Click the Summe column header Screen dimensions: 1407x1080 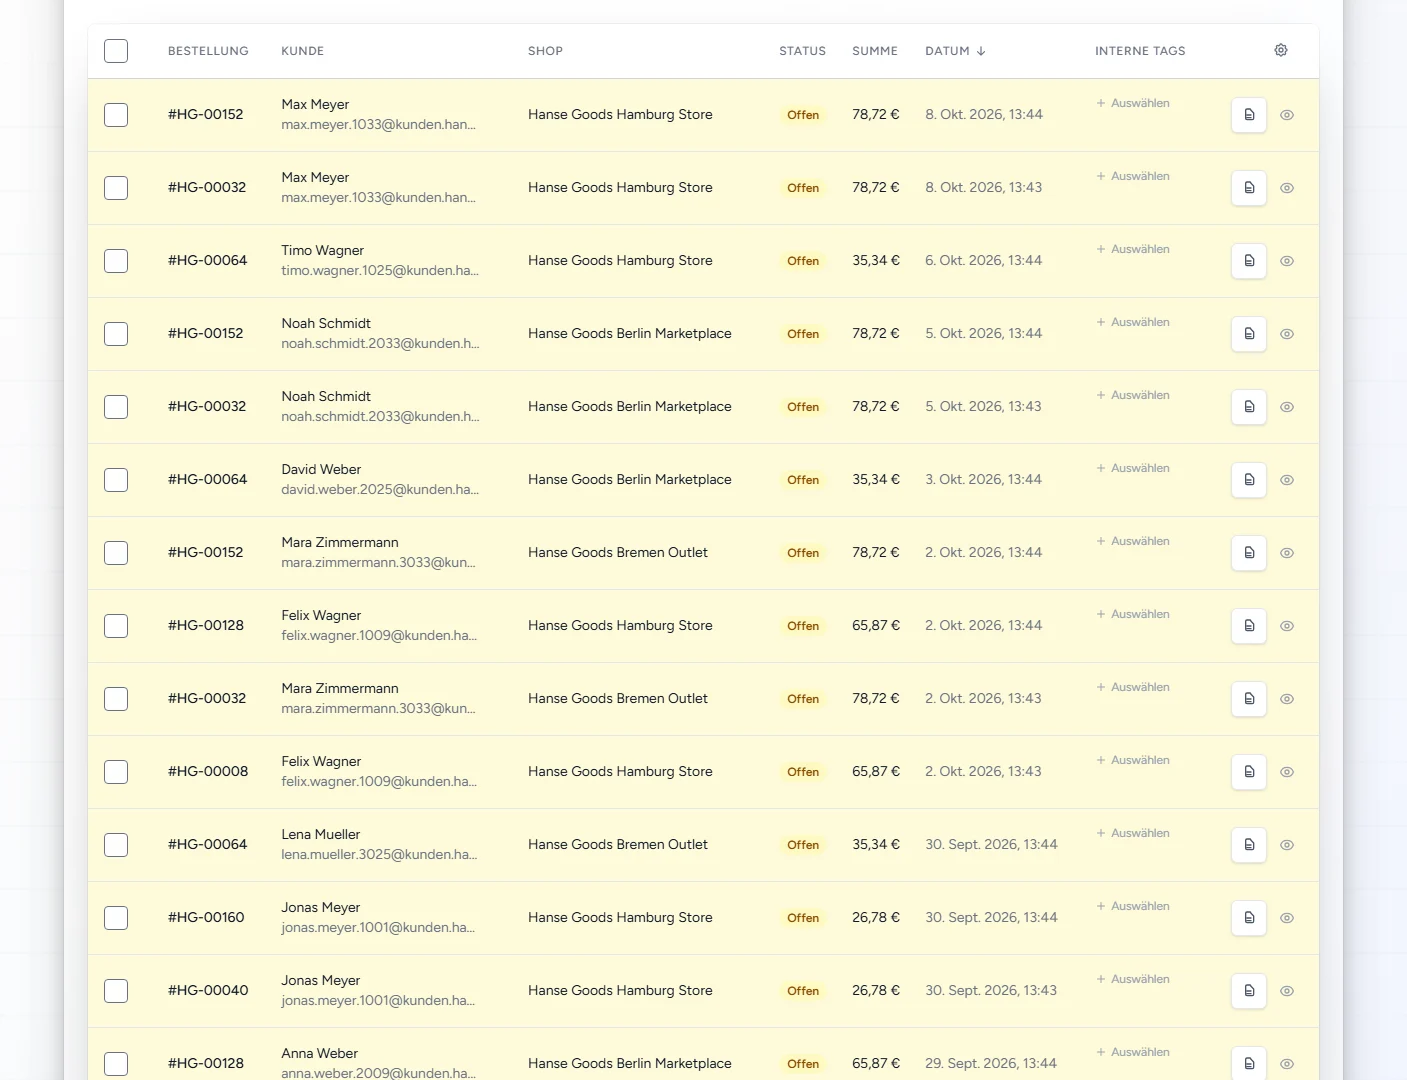(x=875, y=51)
